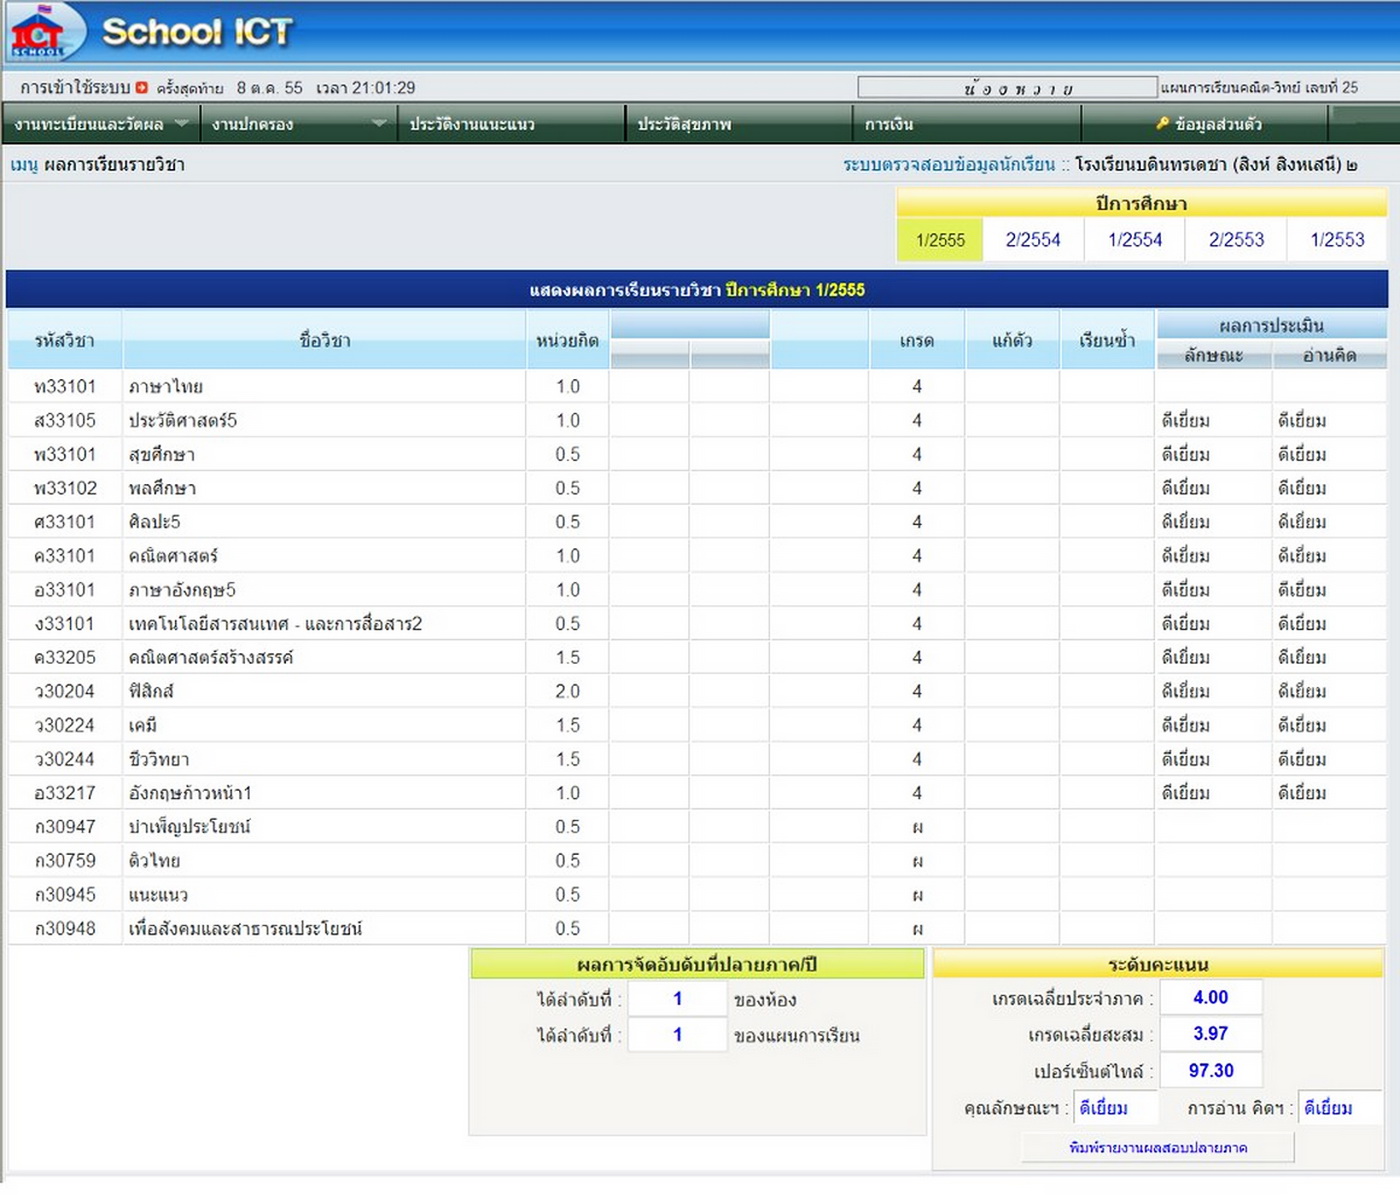This screenshot has height=1199, width=1400.
Task: Click the เมนู link
Action: pos(24,165)
